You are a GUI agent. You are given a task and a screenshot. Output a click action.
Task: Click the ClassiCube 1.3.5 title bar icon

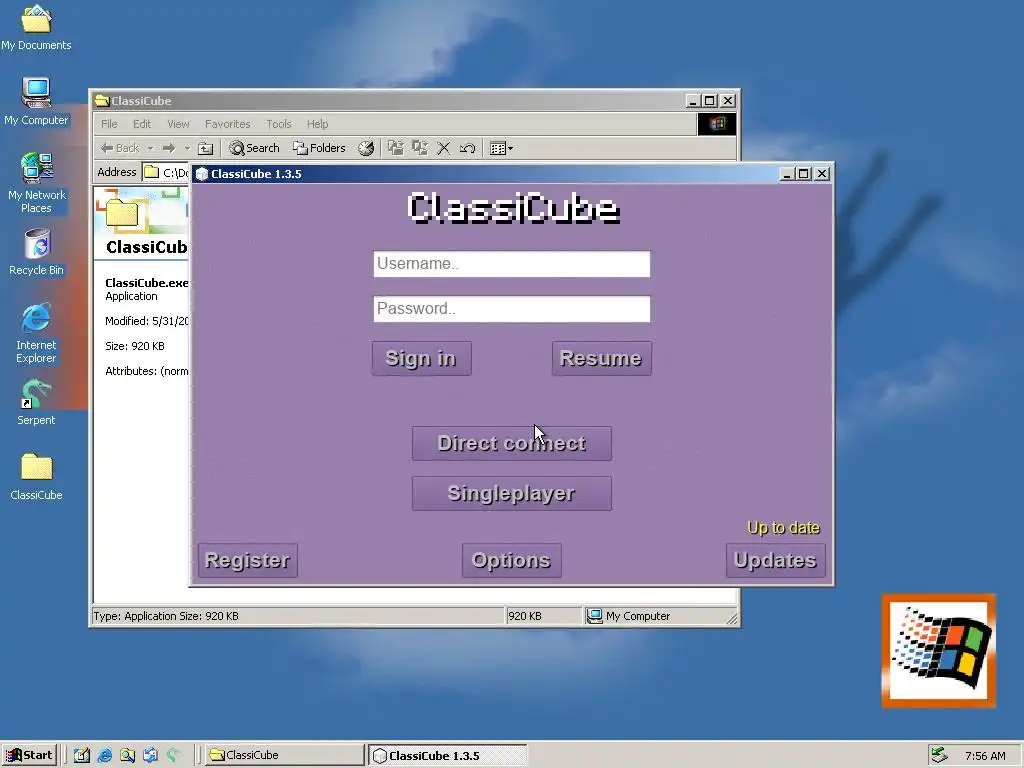tap(202, 174)
